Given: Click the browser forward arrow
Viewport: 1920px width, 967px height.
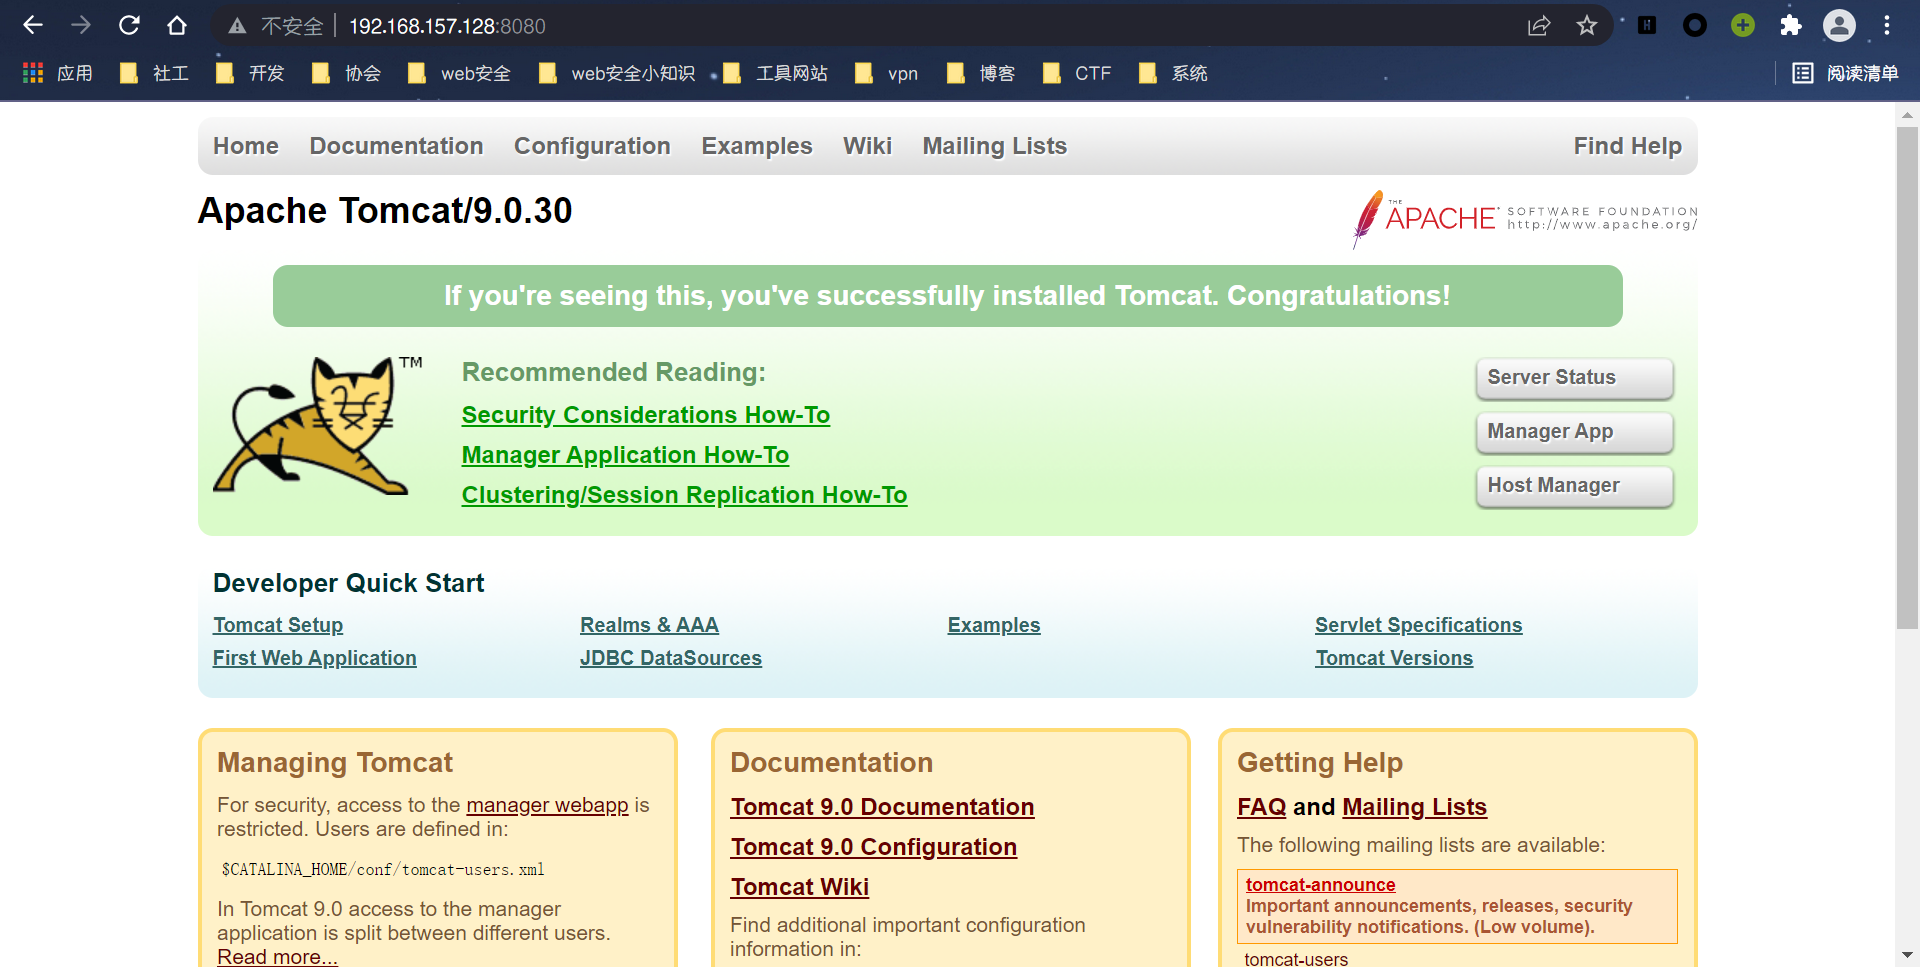Looking at the screenshot, I should [81, 25].
